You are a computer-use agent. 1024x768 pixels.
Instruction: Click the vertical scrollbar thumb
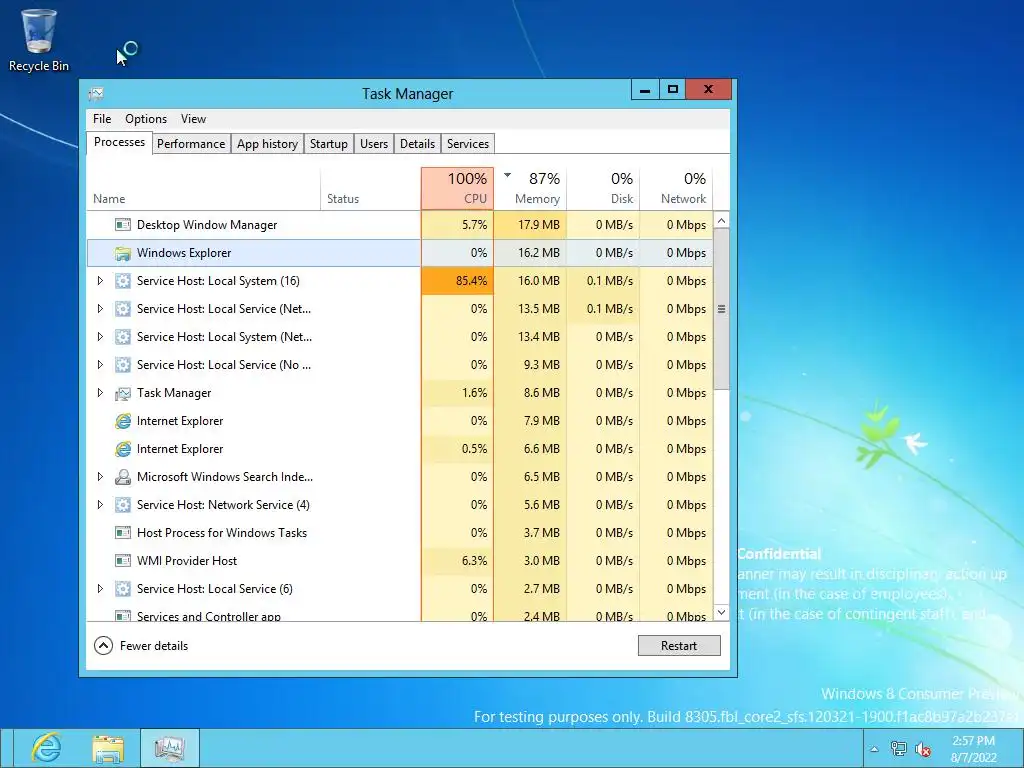pyautogui.click(x=722, y=309)
